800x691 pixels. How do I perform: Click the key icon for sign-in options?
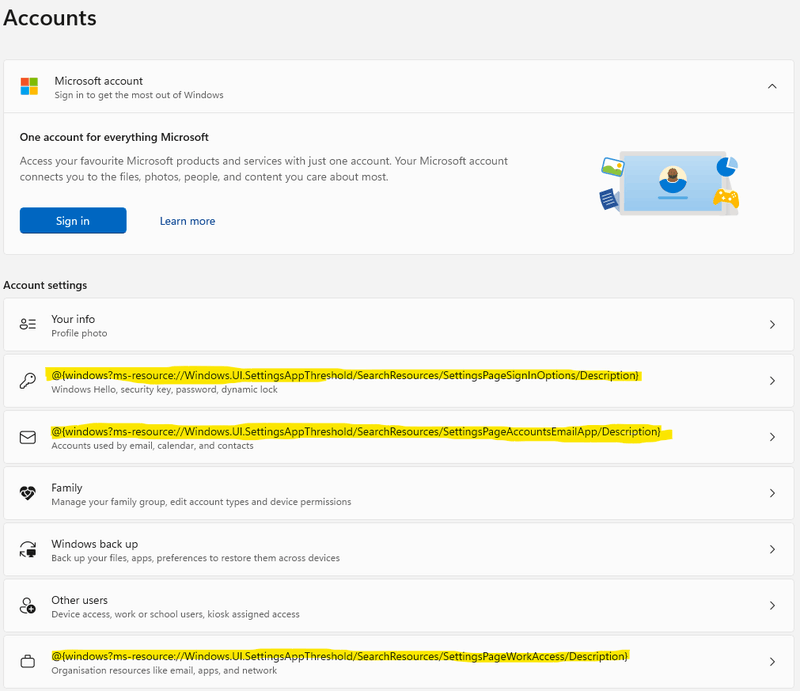(28, 381)
